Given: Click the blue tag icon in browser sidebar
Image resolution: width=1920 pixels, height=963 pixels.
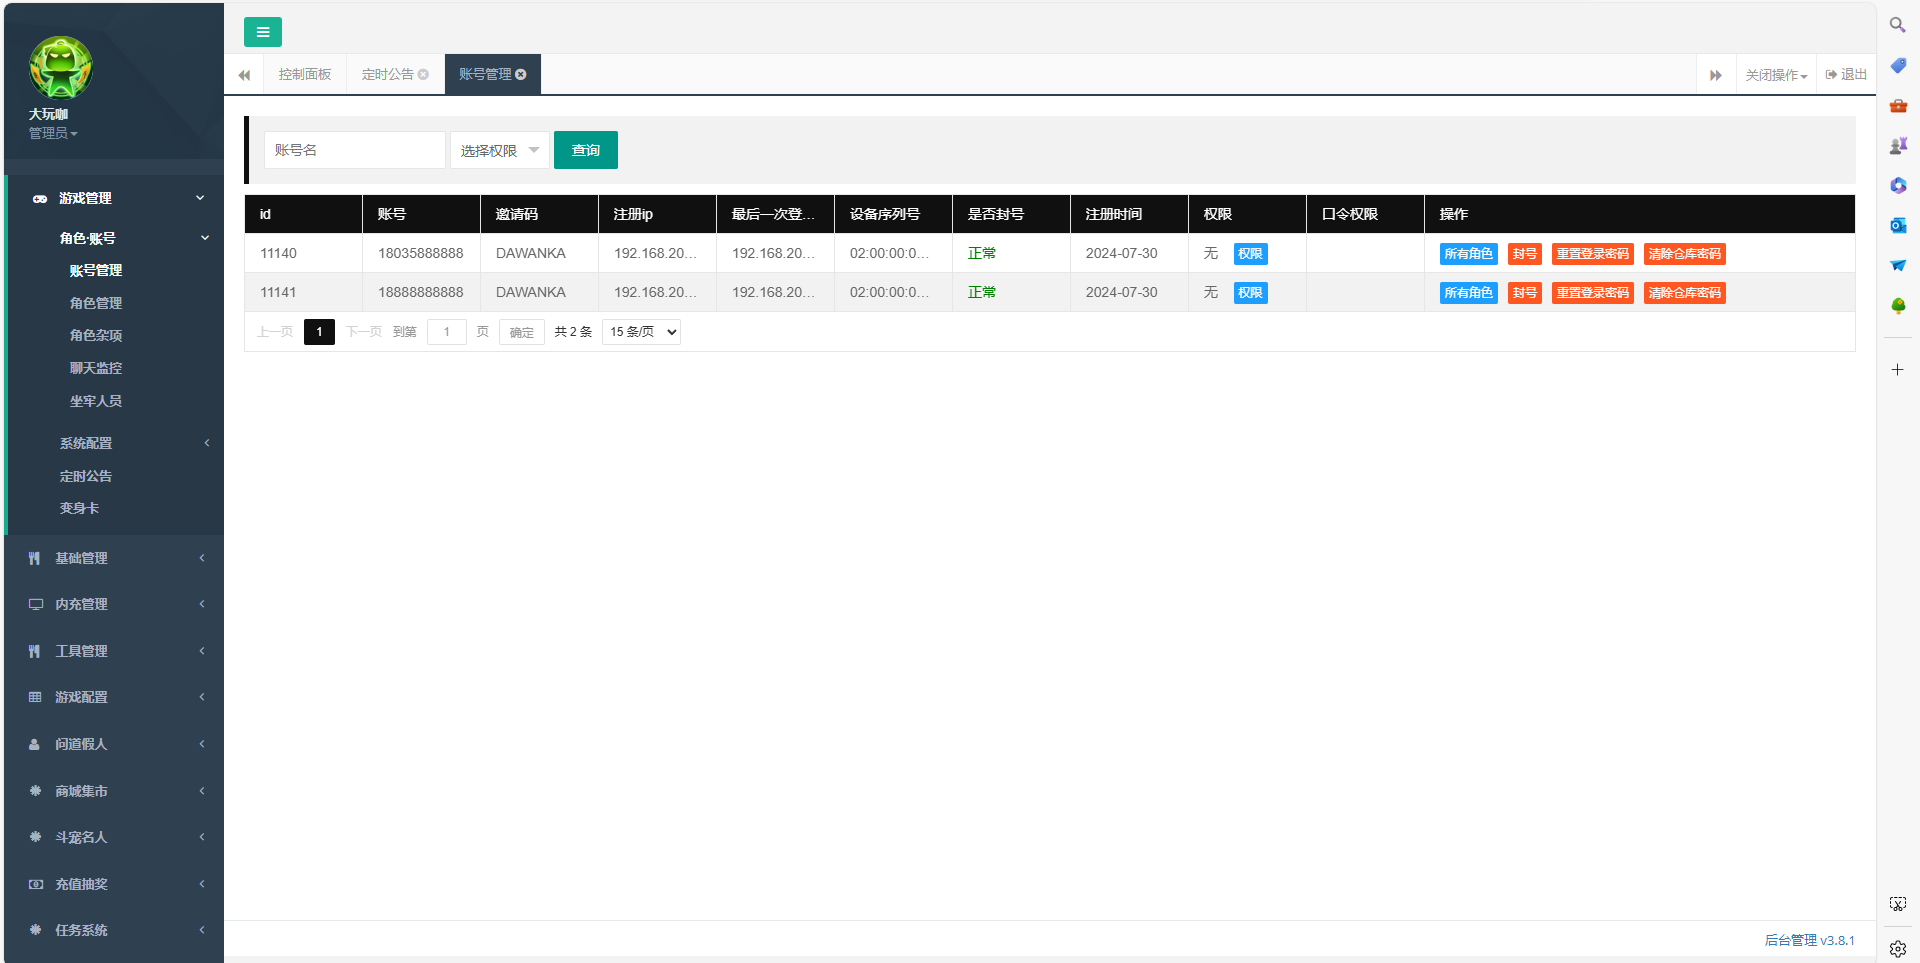Looking at the screenshot, I should click(x=1897, y=65).
